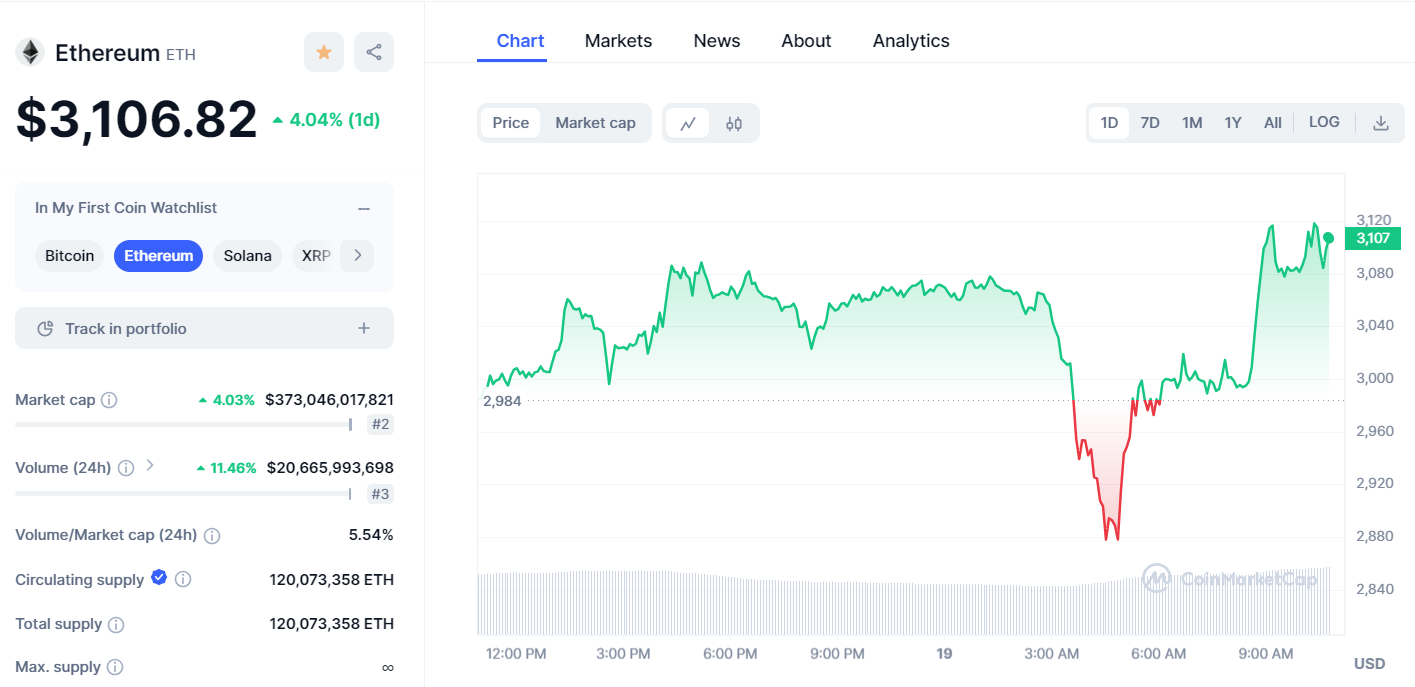Click the $3,106.82 price value
The height and width of the screenshot is (687, 1415).
pos(136,119)
